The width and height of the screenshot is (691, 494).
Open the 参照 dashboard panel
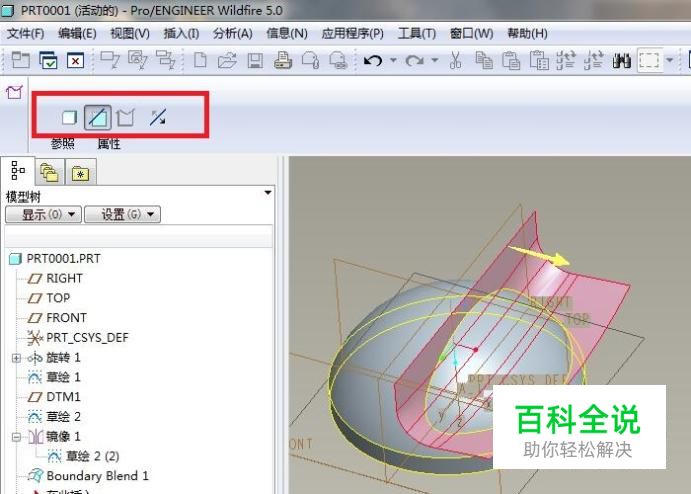pyautogui.click(x=62, y=144)
